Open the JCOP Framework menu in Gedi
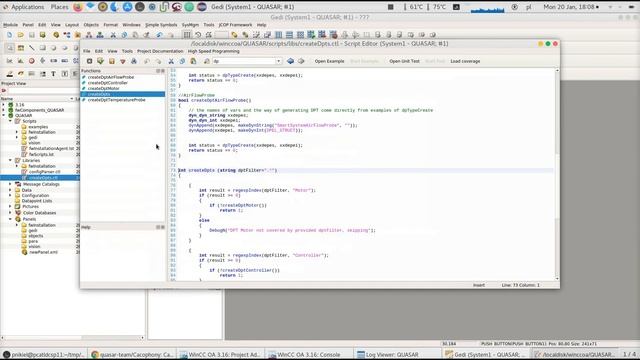Viewport: 640px width, 360px height. pyautogui.click(x=236, y=25)
